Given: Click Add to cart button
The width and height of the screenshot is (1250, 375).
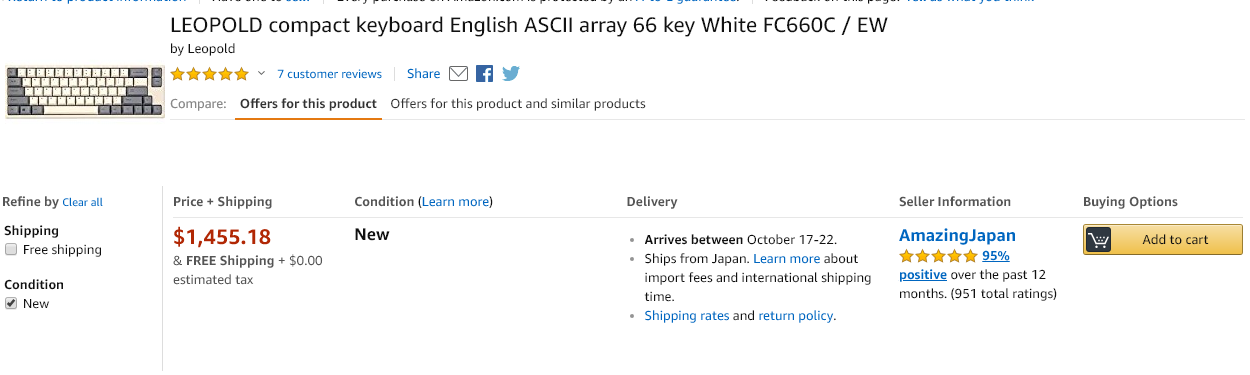Looking at the screenshot, I should [1163, 240].
